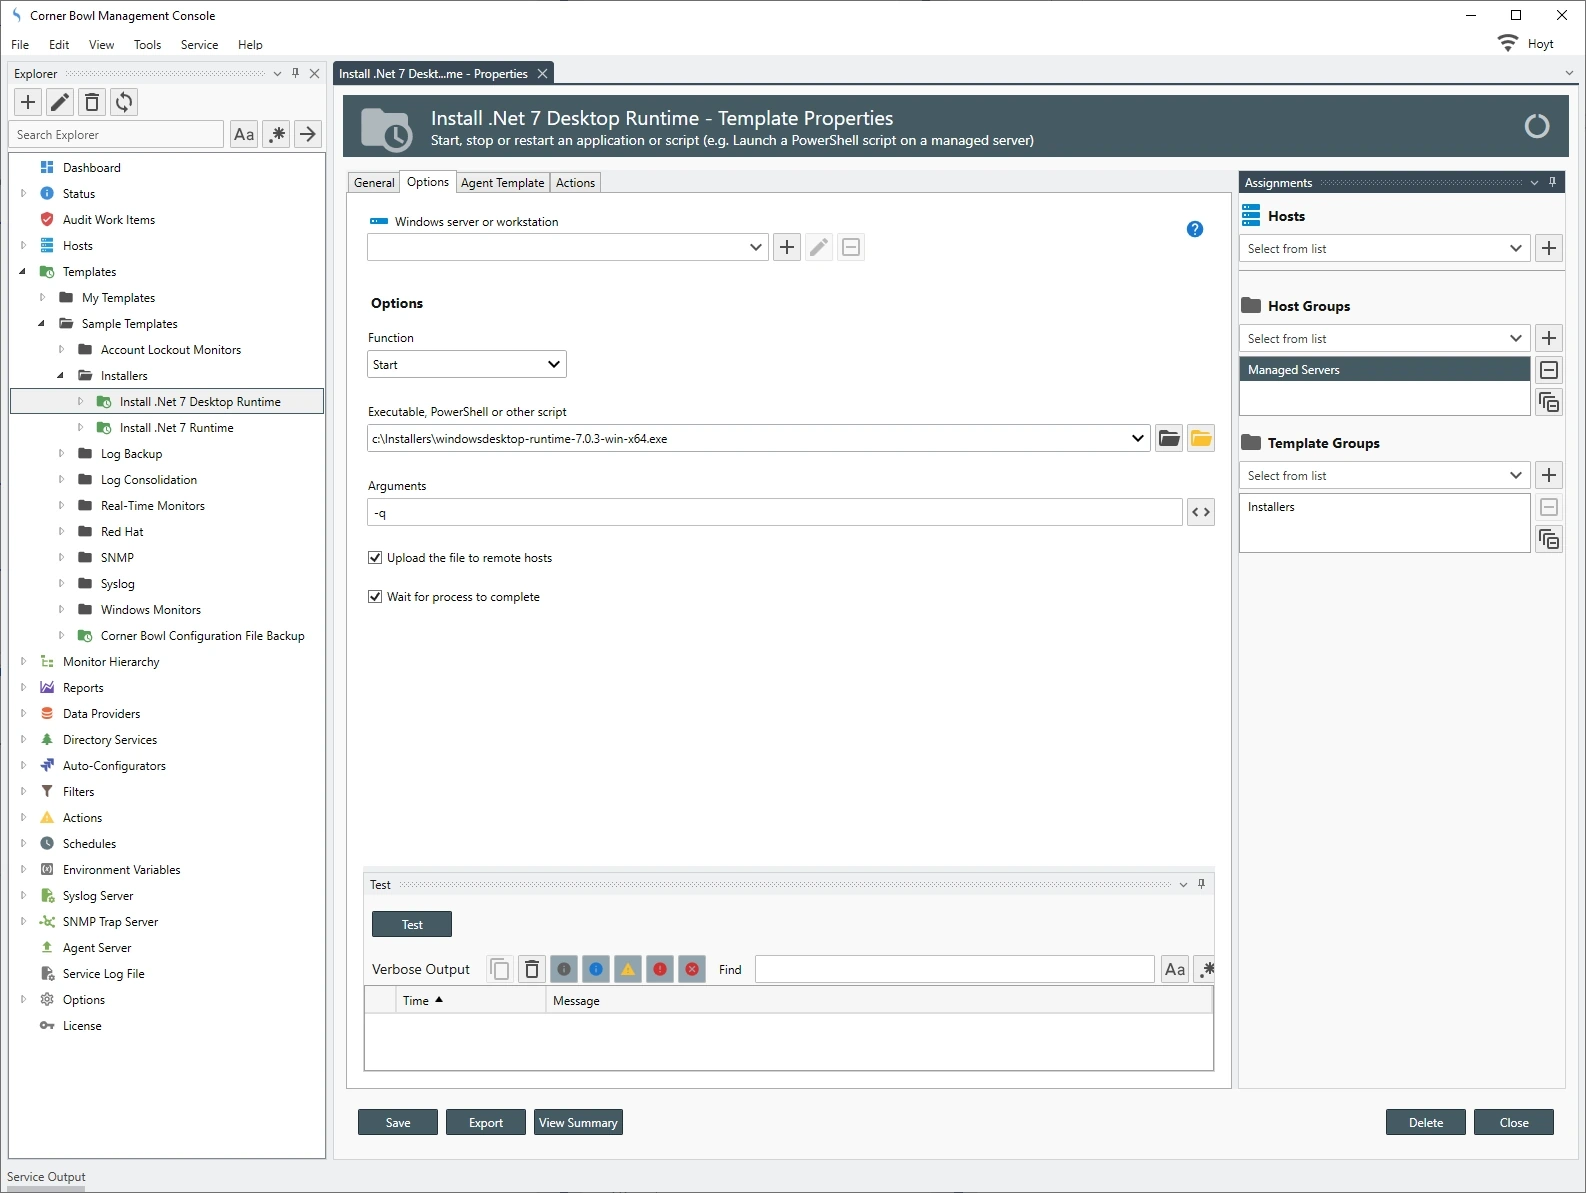
Task: Clear verbose output trash icon
Action: point(532,969)
